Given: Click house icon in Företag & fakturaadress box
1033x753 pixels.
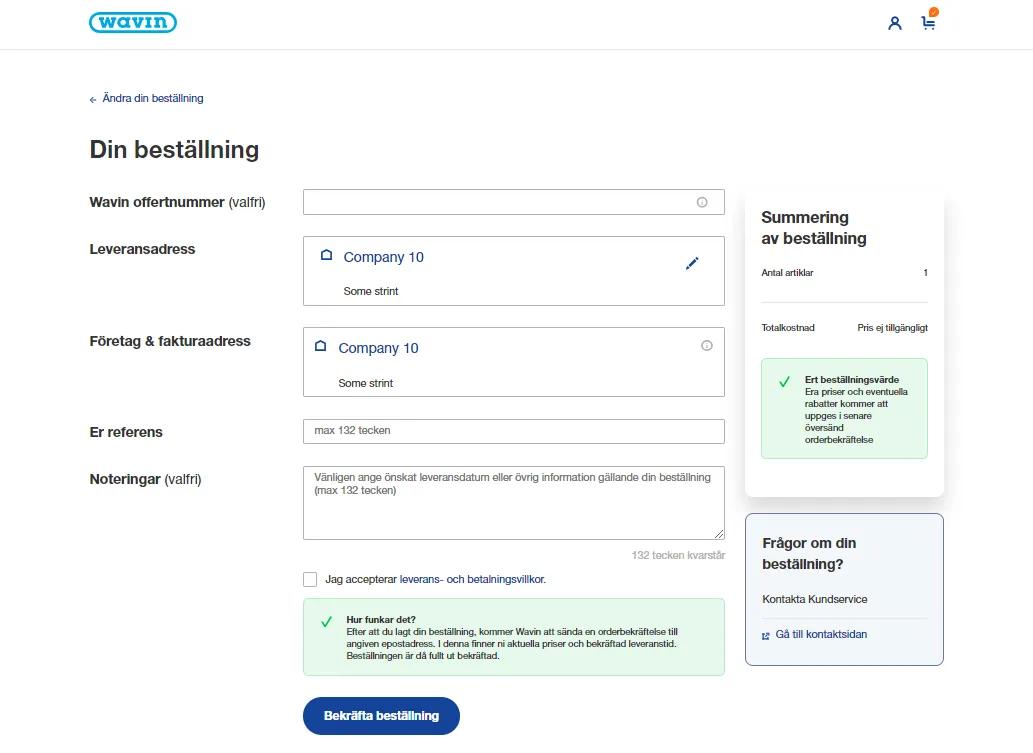Looking at the screenshot, I should (x=321, y=346).
